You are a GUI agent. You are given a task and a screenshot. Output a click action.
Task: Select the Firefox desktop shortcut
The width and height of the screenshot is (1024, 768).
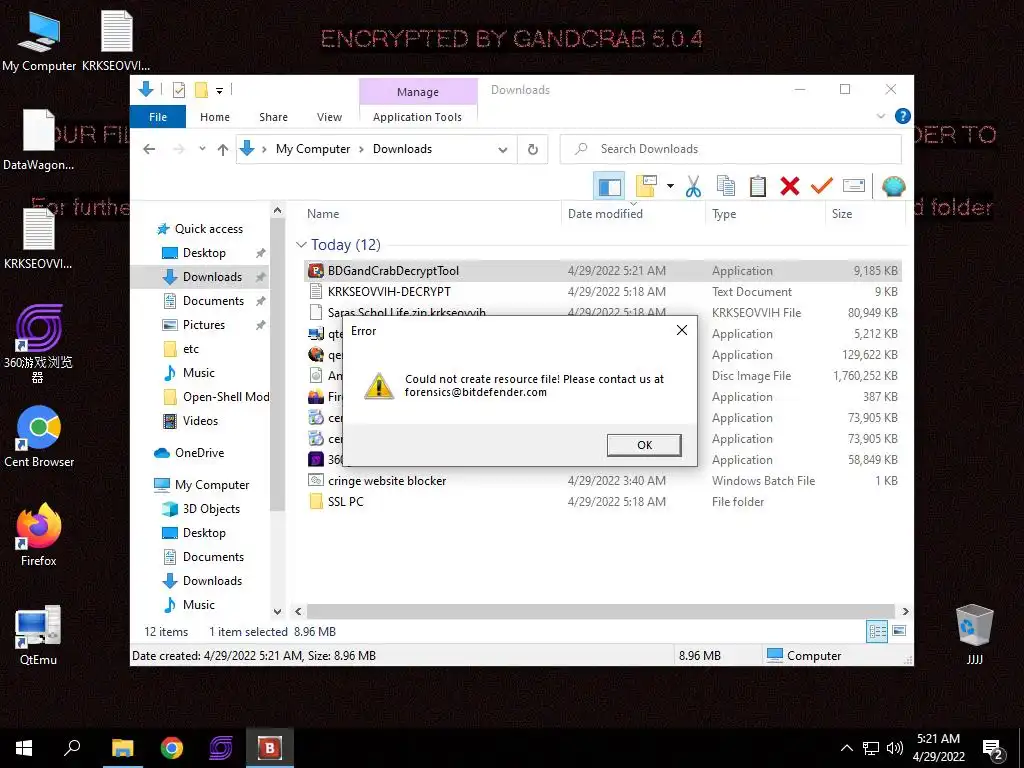pos(39,536)
